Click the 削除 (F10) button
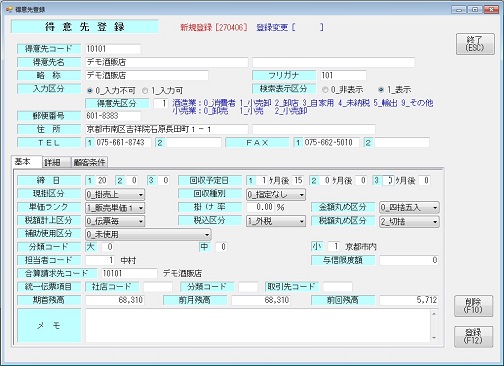Image resolution: width=504 pixels, height=366 pixels. (x=473, y=306)
